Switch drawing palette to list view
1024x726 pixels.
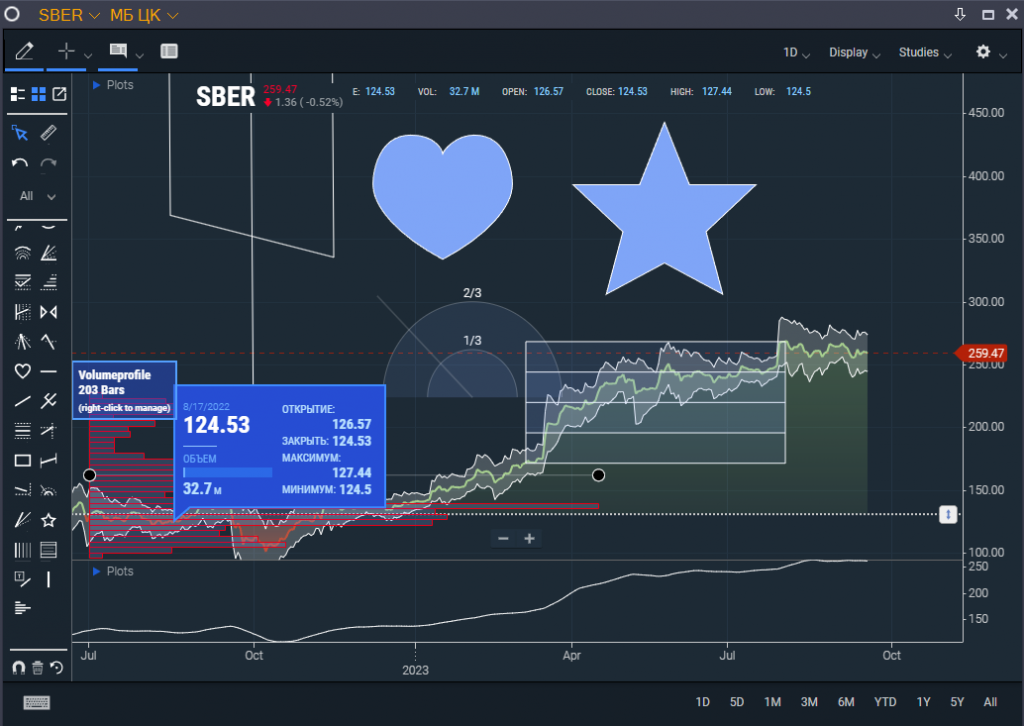[18, 94]
